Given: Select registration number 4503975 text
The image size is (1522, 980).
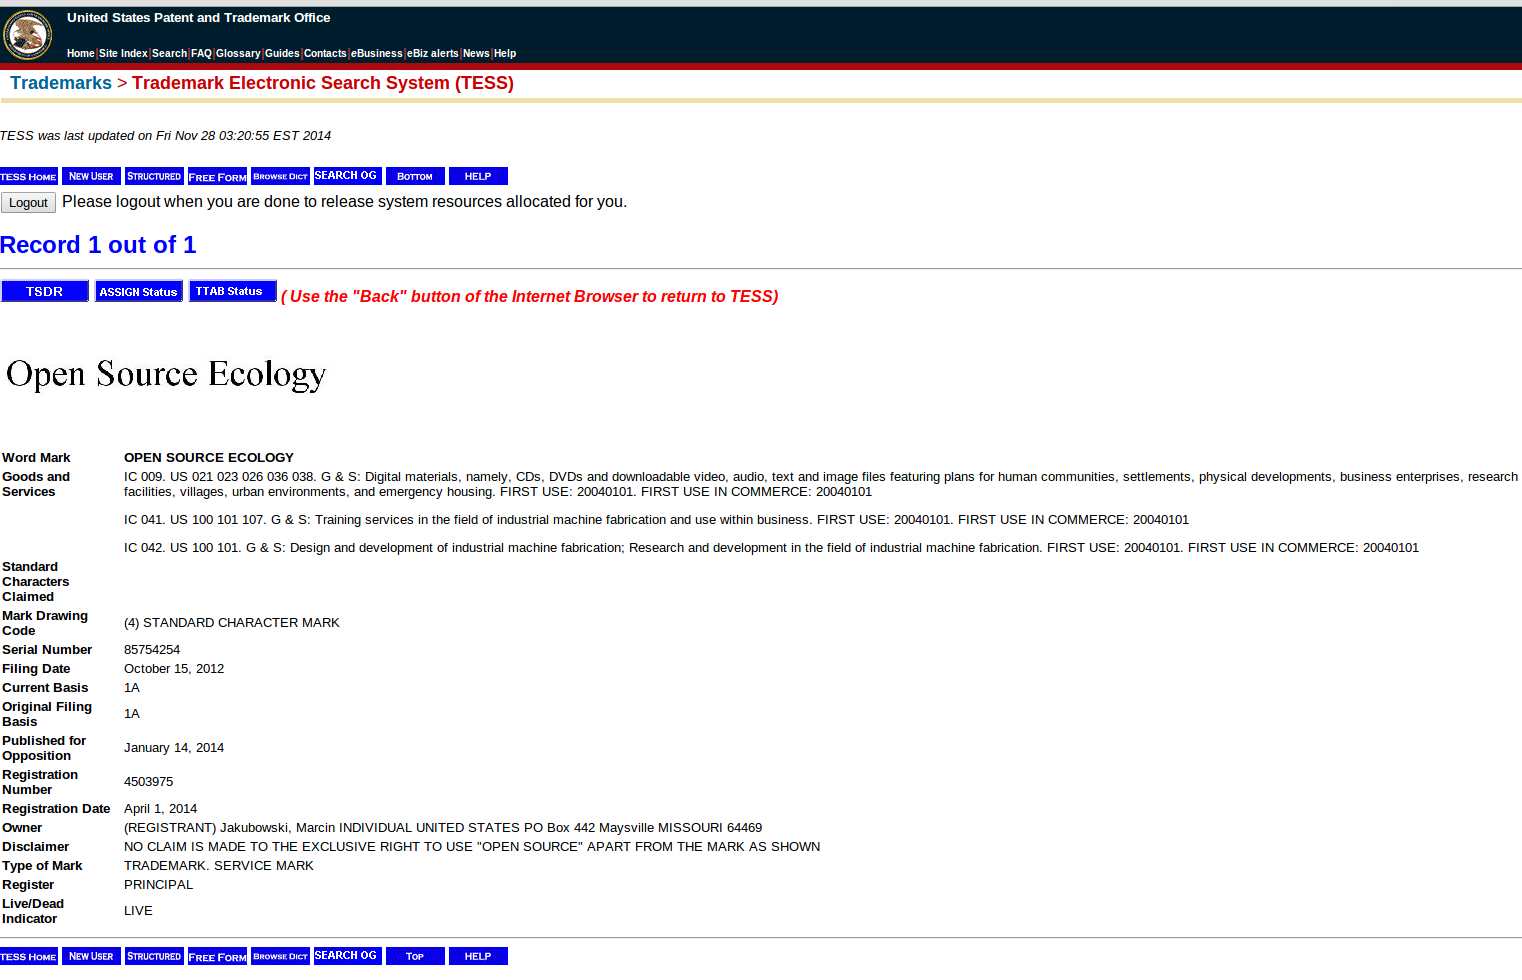Looking at the screenshot, I should pyautogui.click(x=148, y=782).
